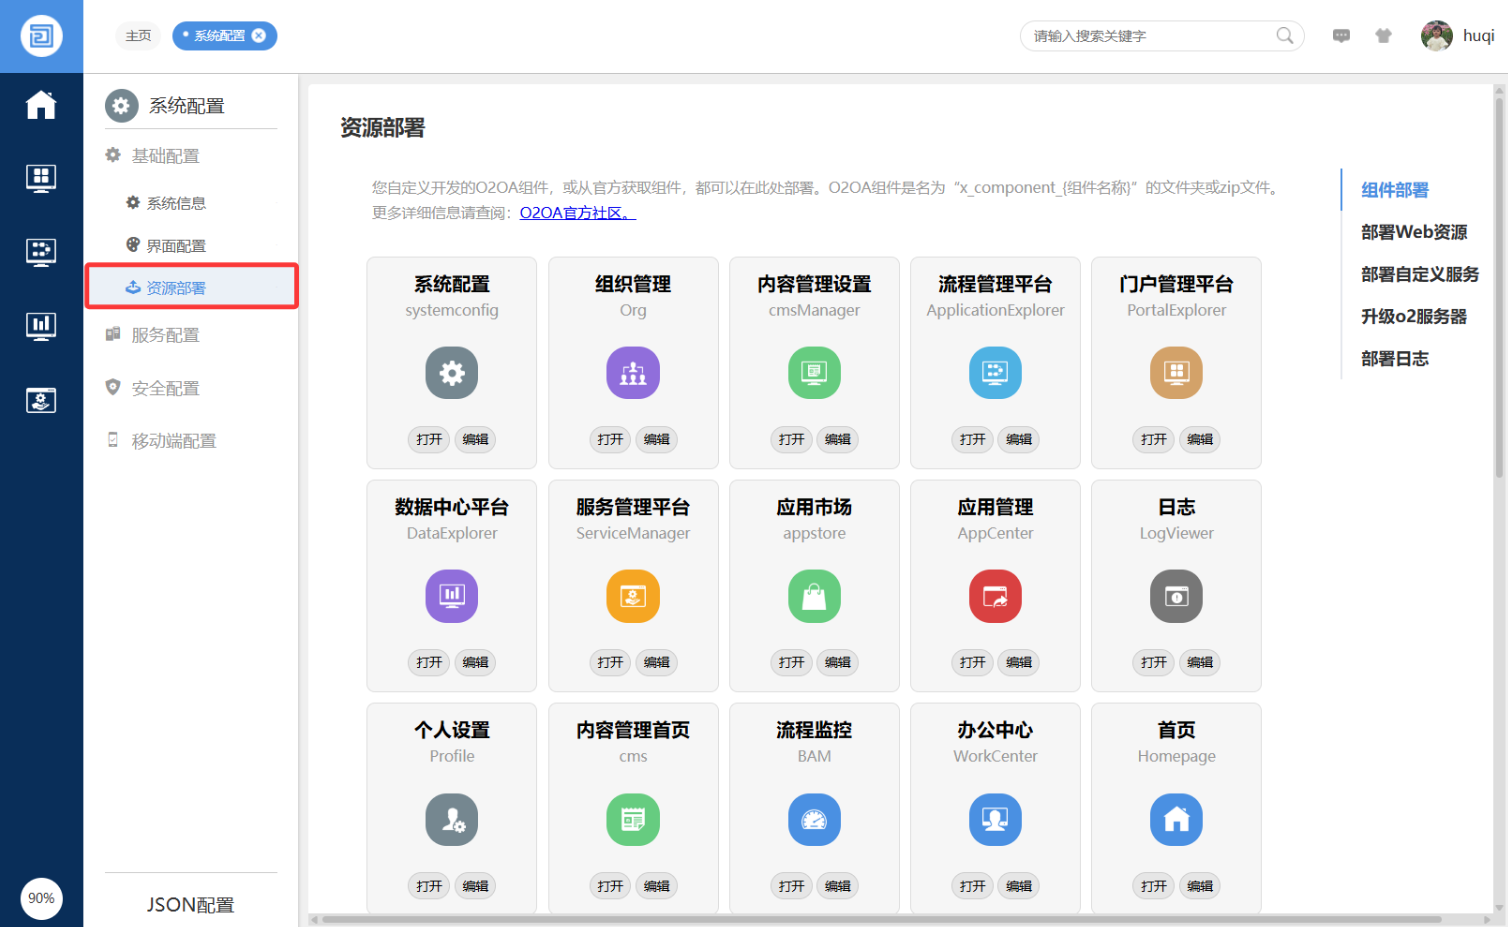Screen dimensions: 1508x927
Task: Select 界面配置 in the sidebar
Action: pos(176,246)
